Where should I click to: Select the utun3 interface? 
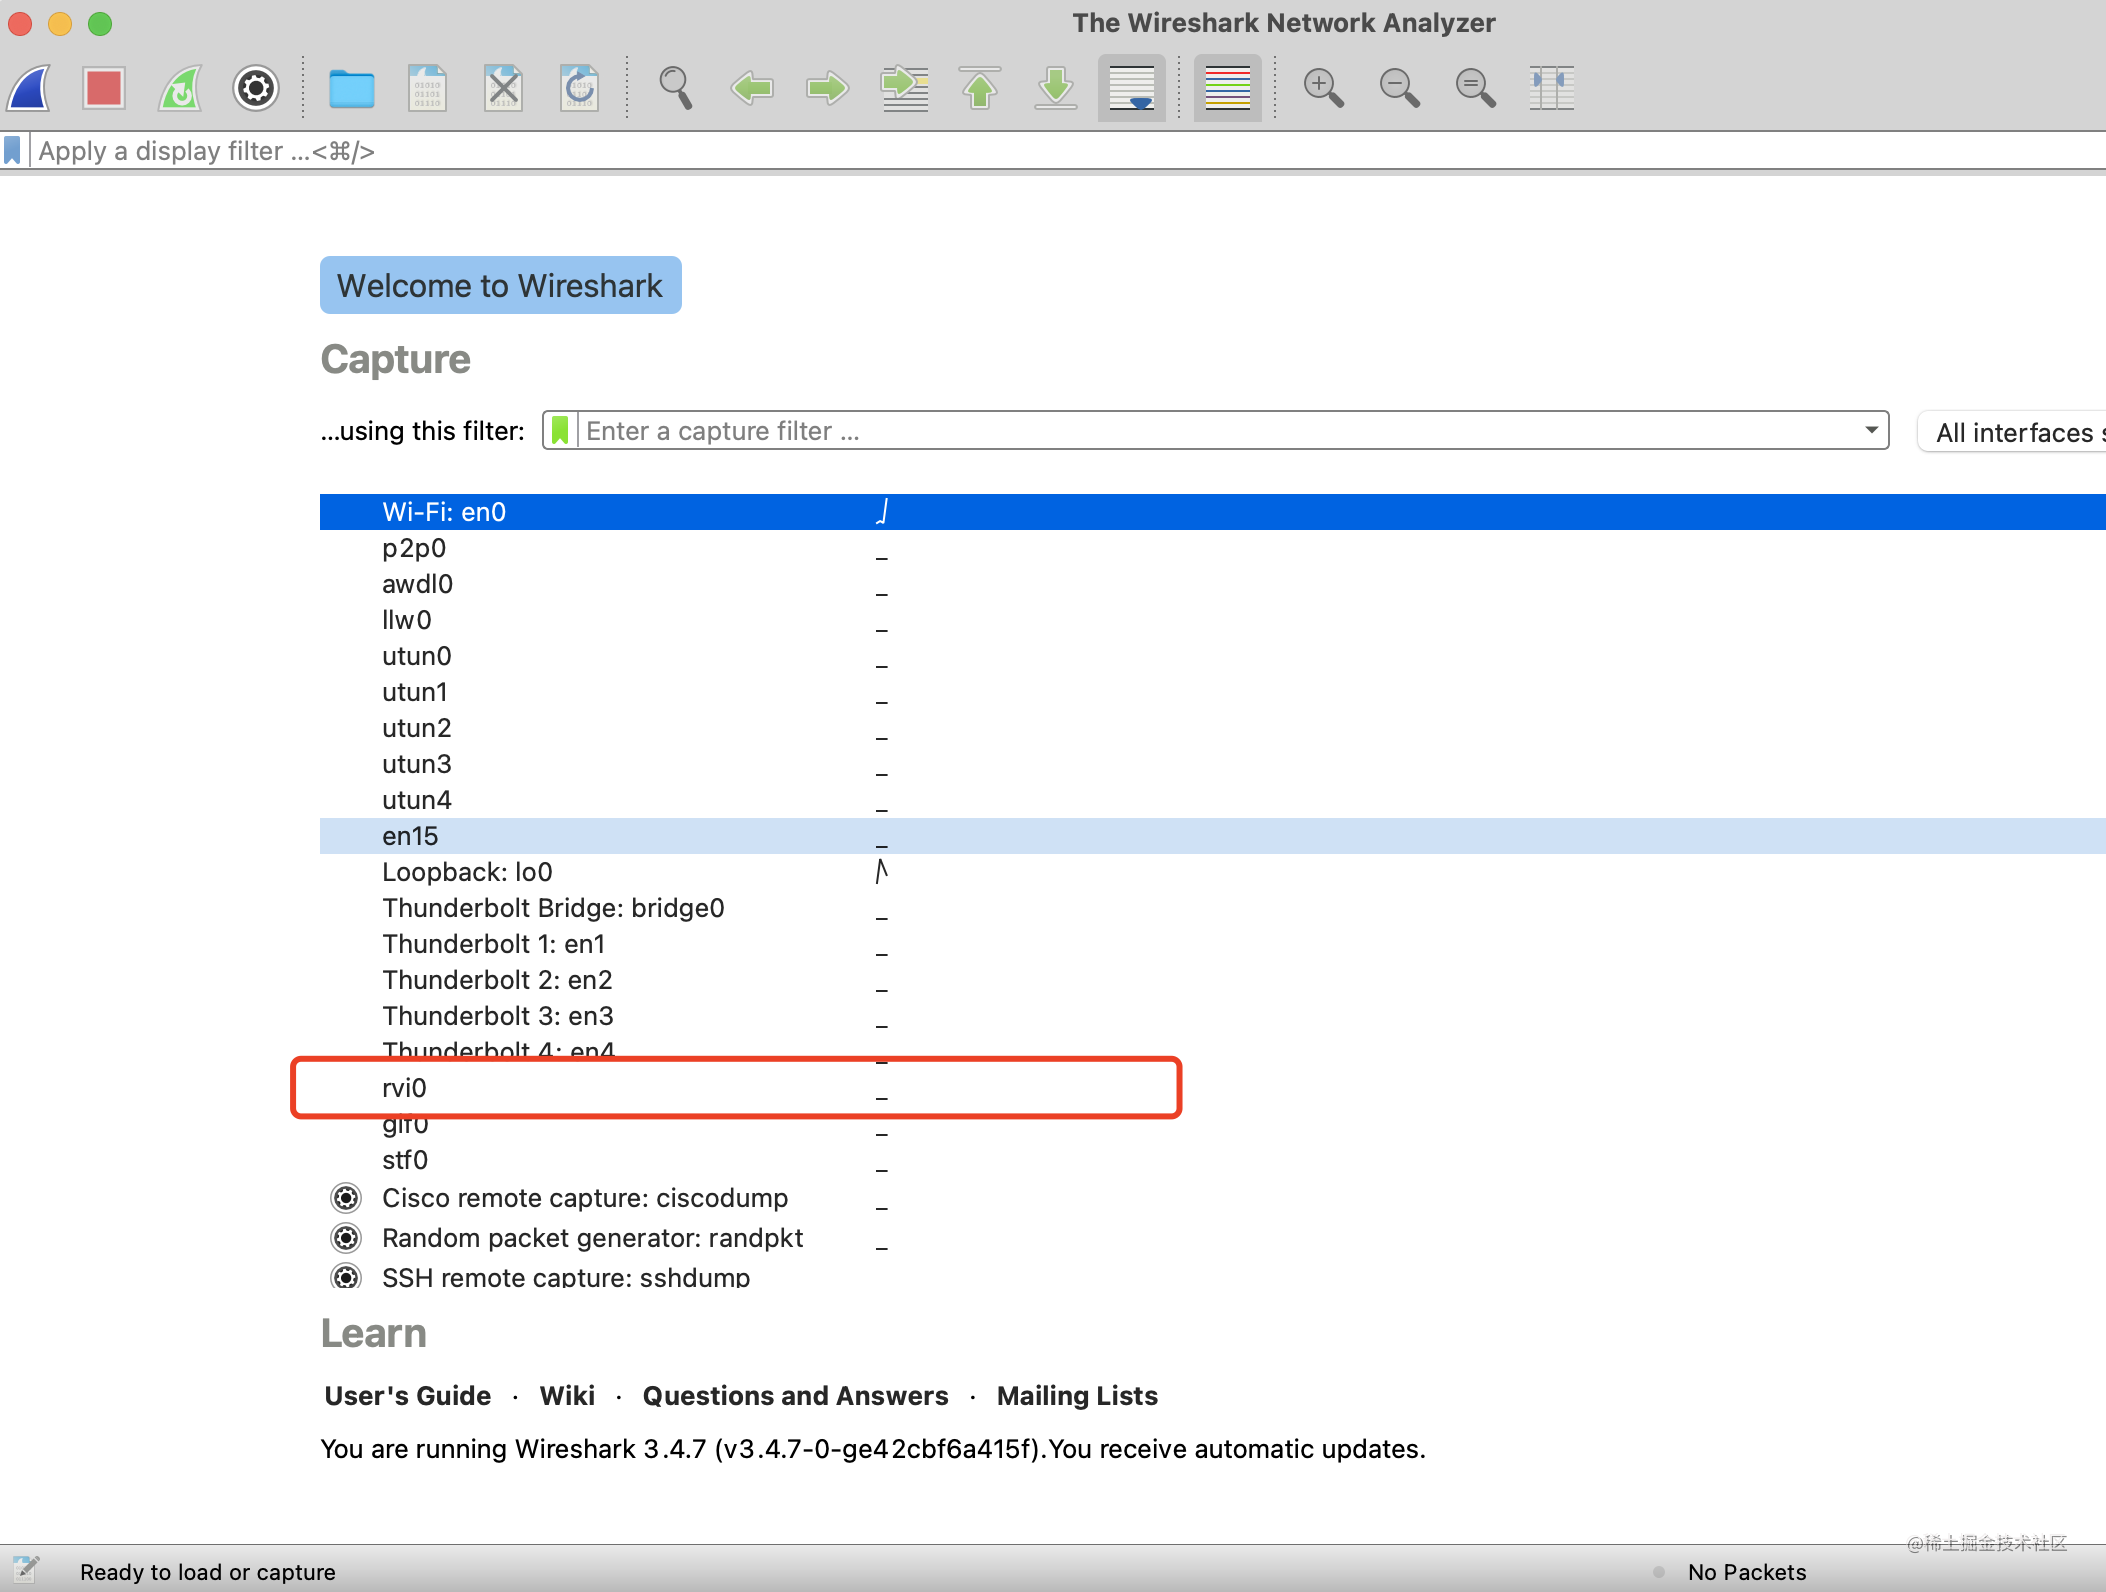pos(1213,764)
